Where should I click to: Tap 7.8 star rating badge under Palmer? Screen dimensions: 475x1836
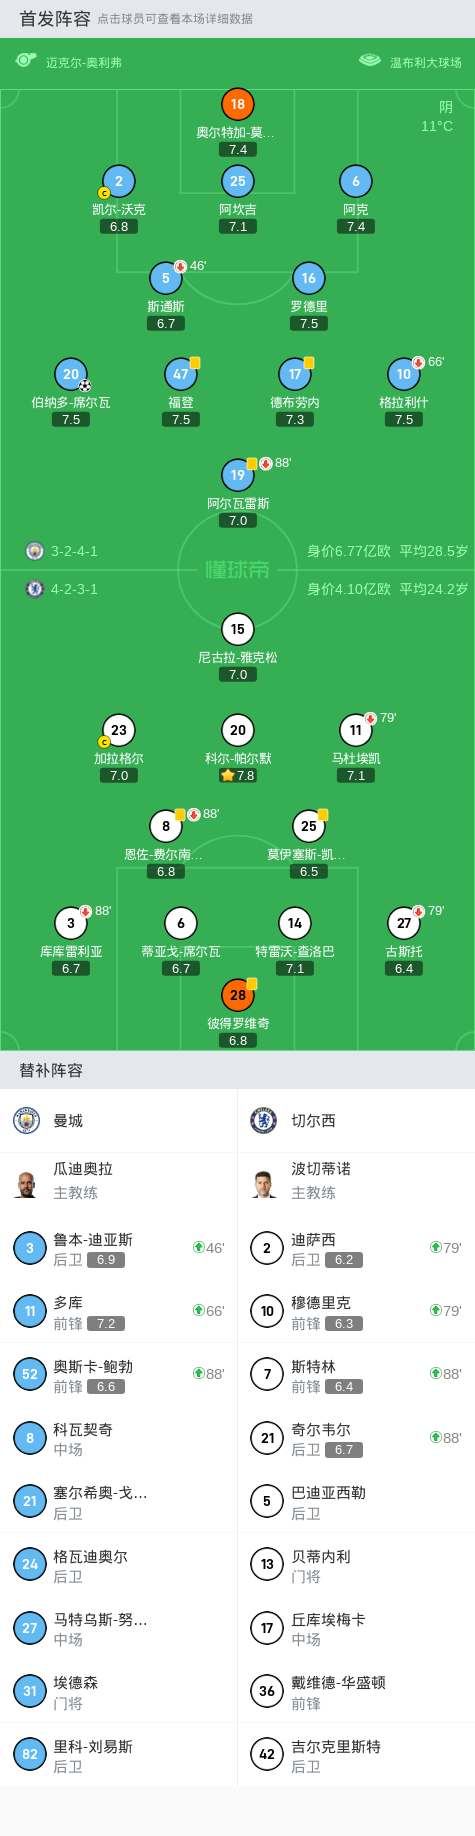click(237, 775)
